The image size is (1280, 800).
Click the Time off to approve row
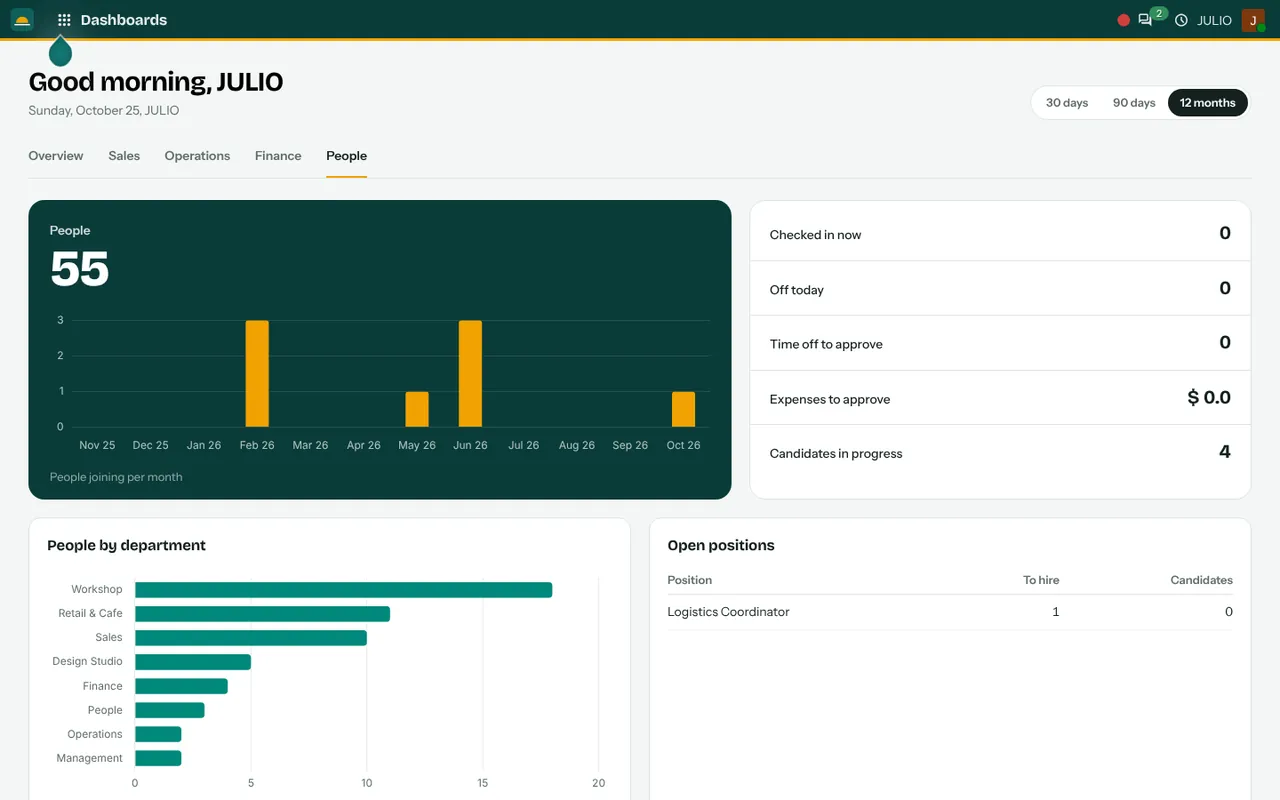pyautogui.click(x=1000, y=343)
